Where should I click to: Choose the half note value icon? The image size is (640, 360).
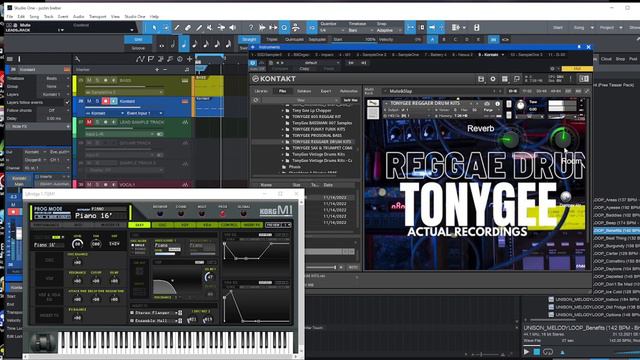tap(173, 44)
